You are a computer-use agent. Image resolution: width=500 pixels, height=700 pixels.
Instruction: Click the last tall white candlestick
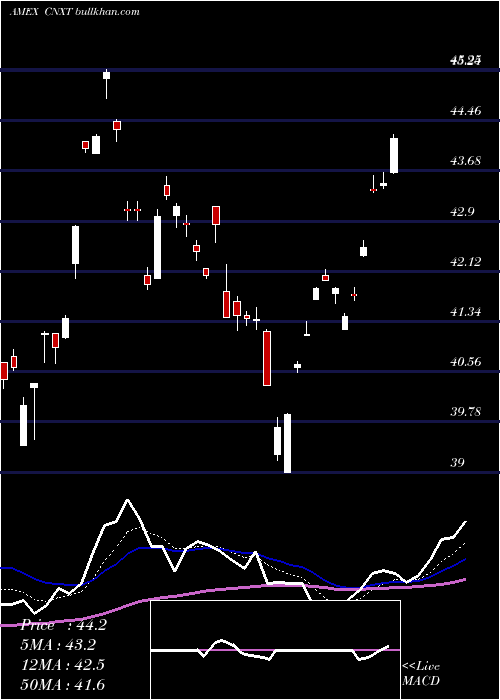pyautogui.click(x=394, y=155)
